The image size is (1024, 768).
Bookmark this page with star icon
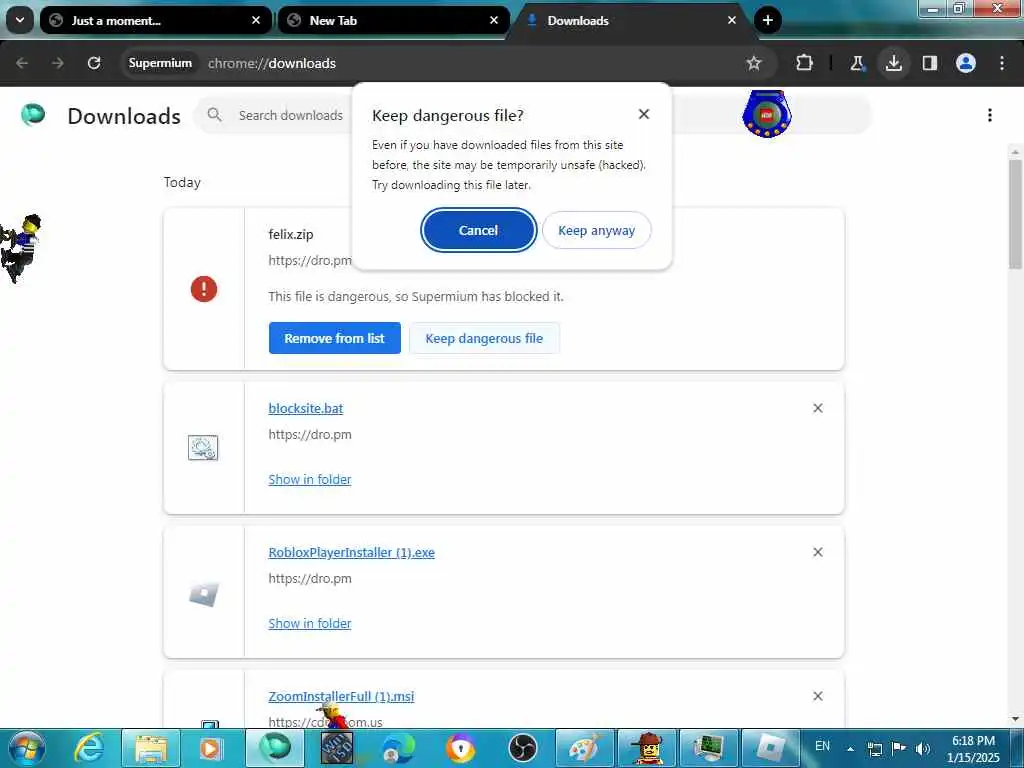click(x=754, y=63)
